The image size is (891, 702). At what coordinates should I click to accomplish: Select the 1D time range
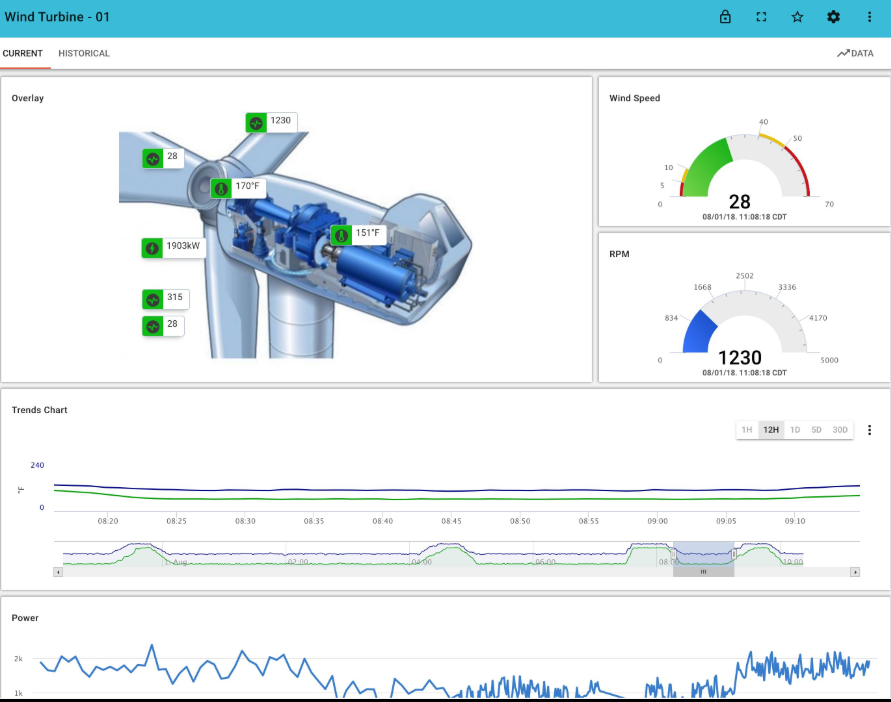(x=795, y=430)
